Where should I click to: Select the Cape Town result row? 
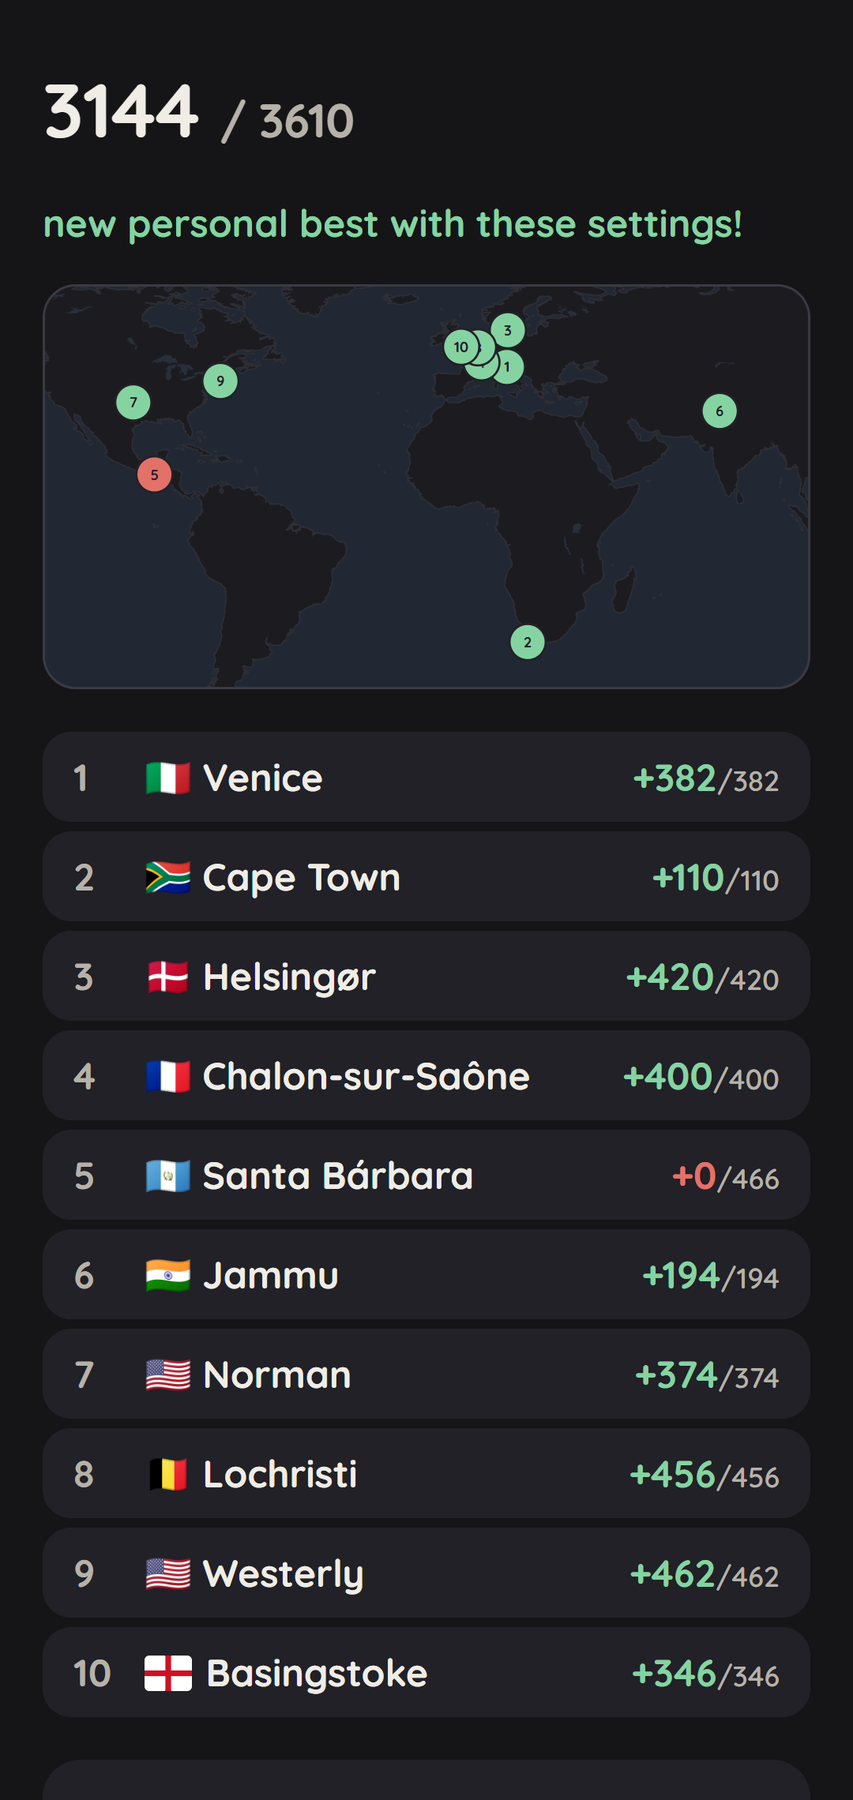tap(426, 877)
